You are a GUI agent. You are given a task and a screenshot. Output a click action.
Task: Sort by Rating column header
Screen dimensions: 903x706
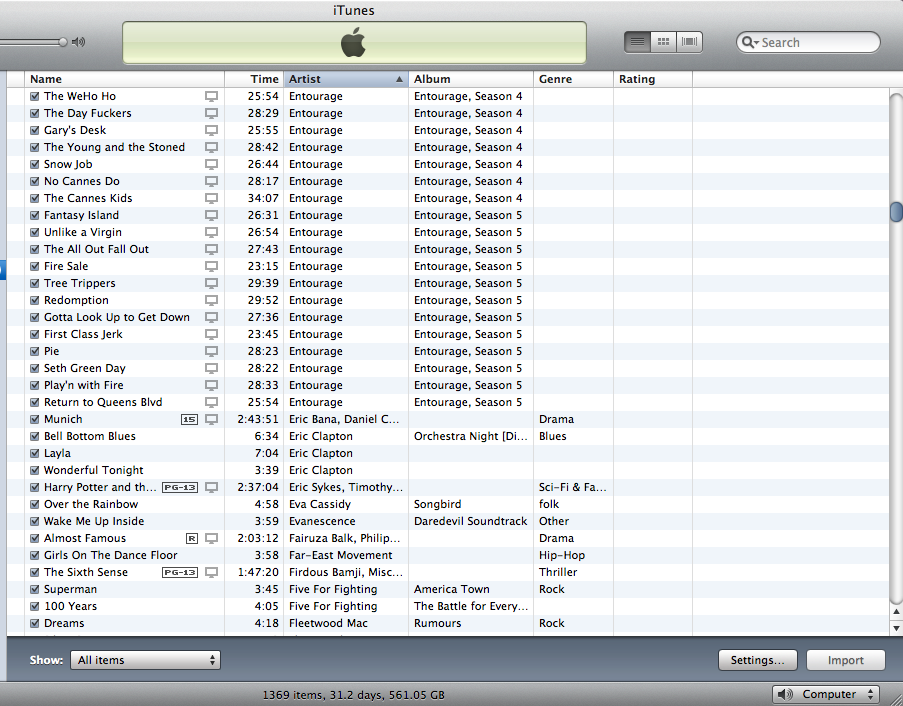pos(653,79)
